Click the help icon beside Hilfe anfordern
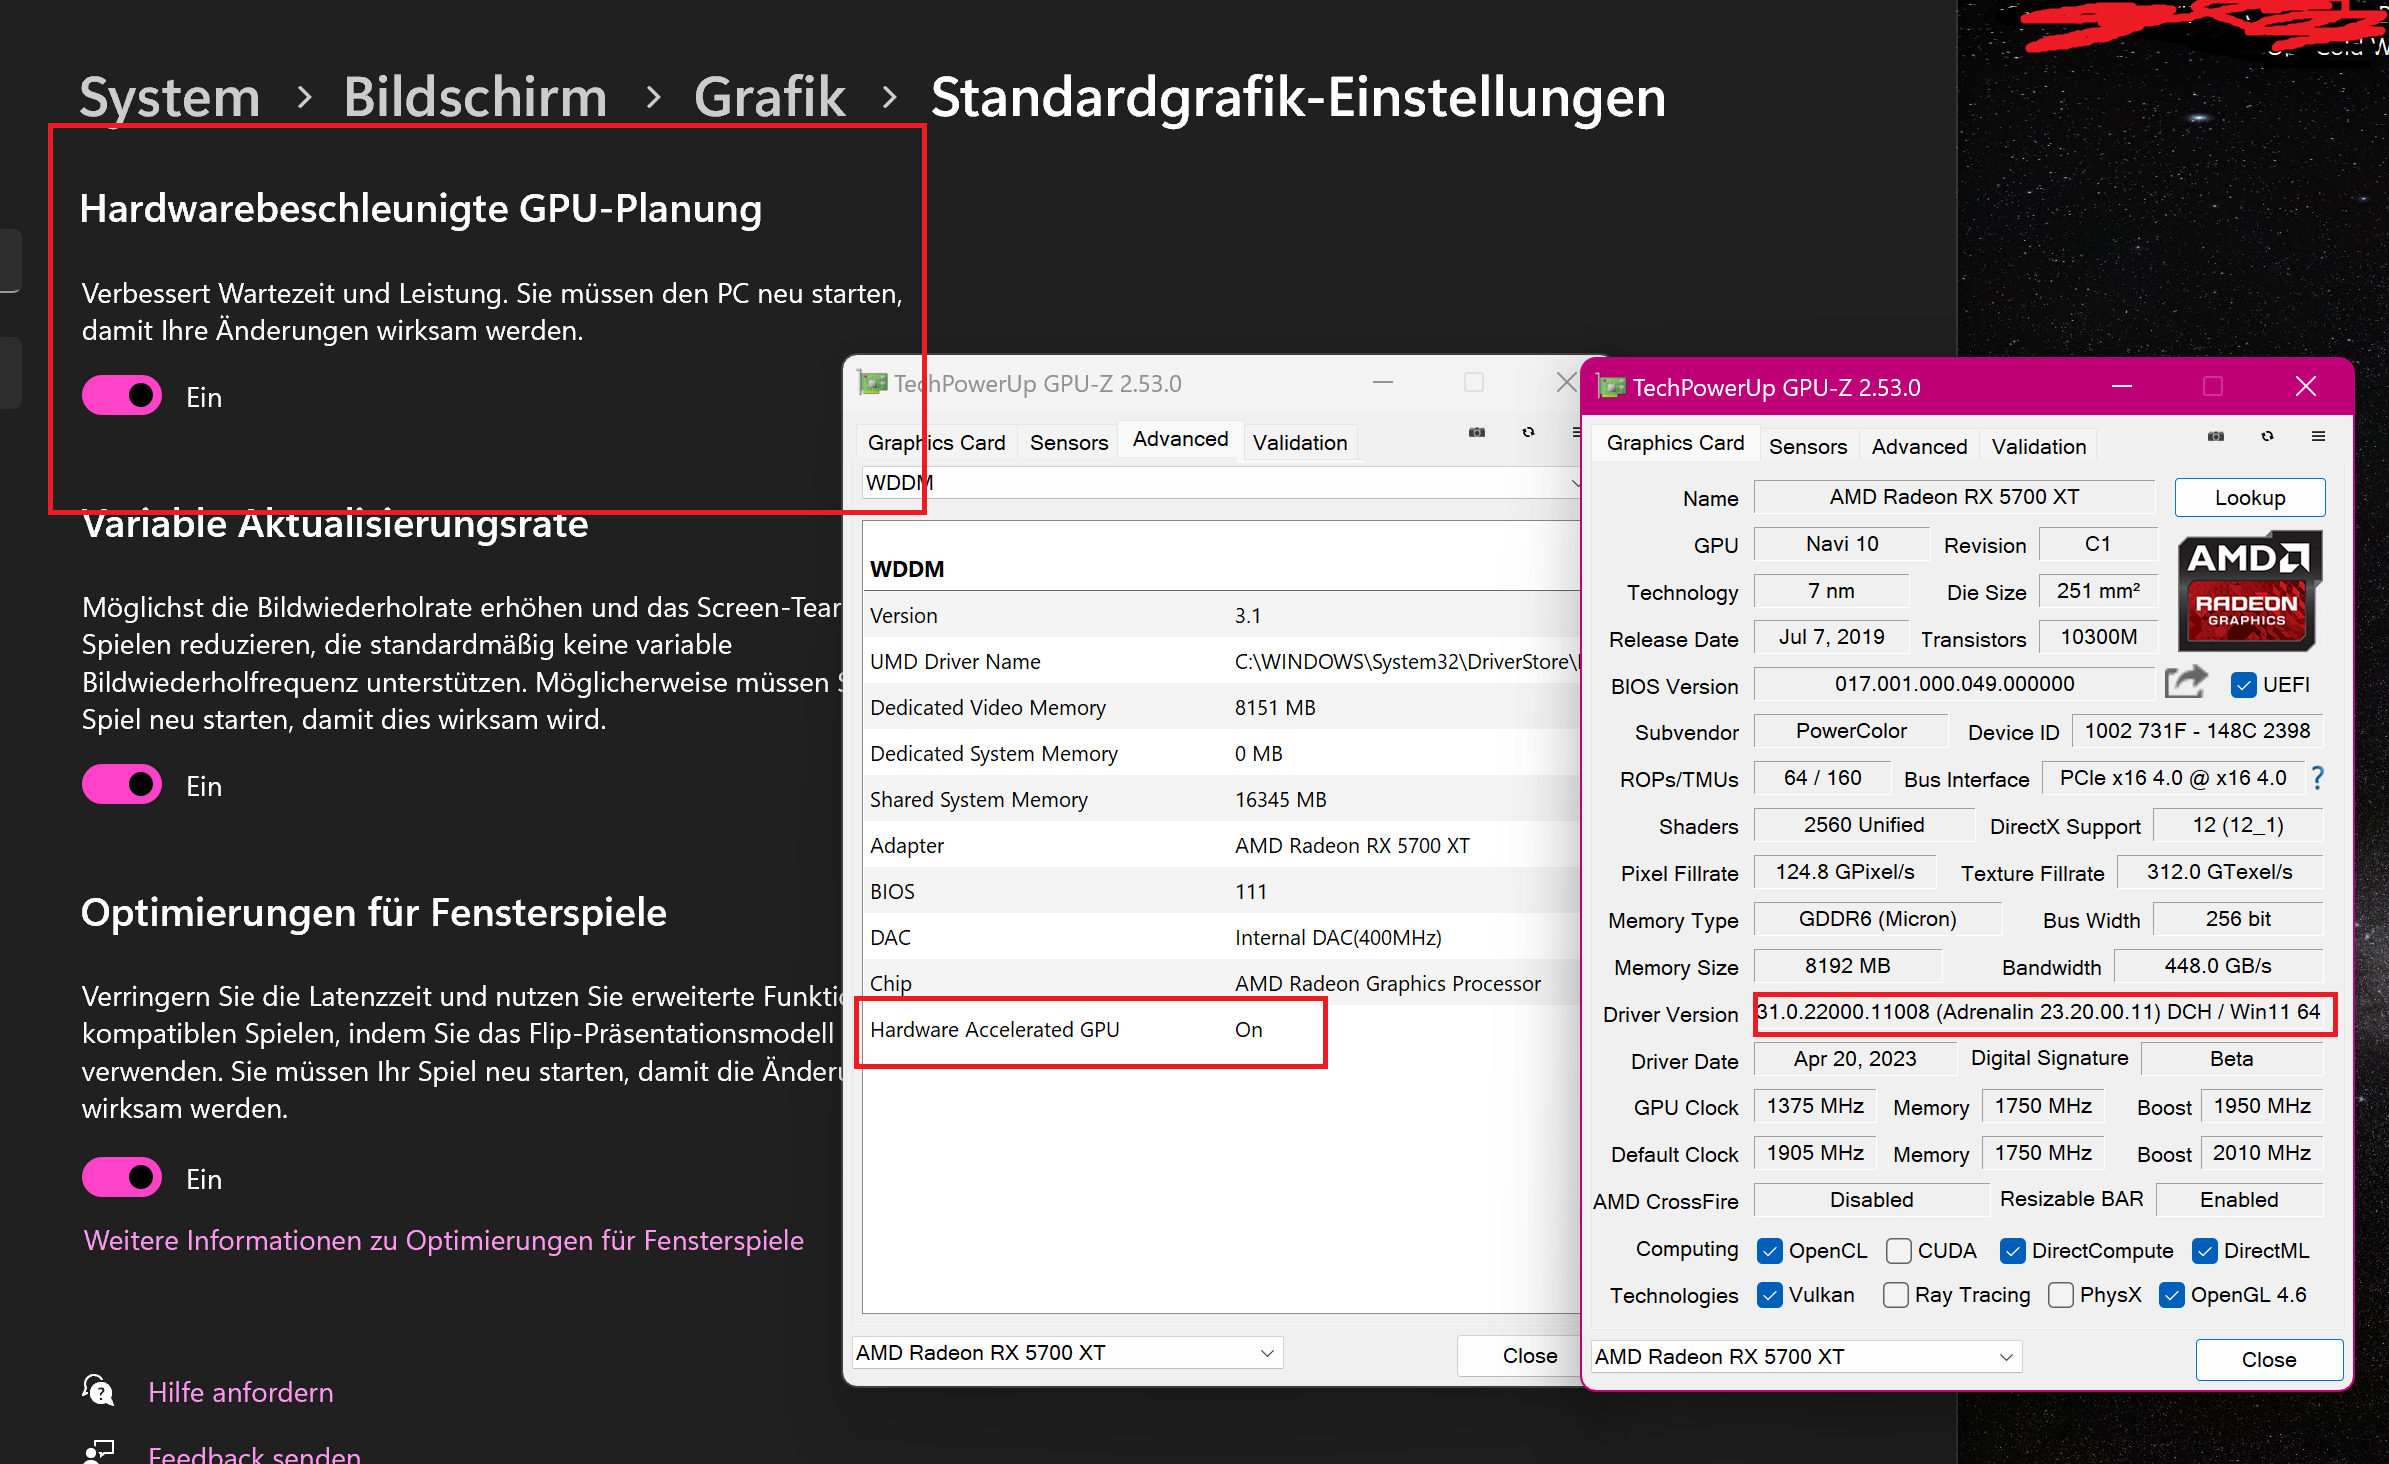 pyautogui.click(x=97, y=1390)
